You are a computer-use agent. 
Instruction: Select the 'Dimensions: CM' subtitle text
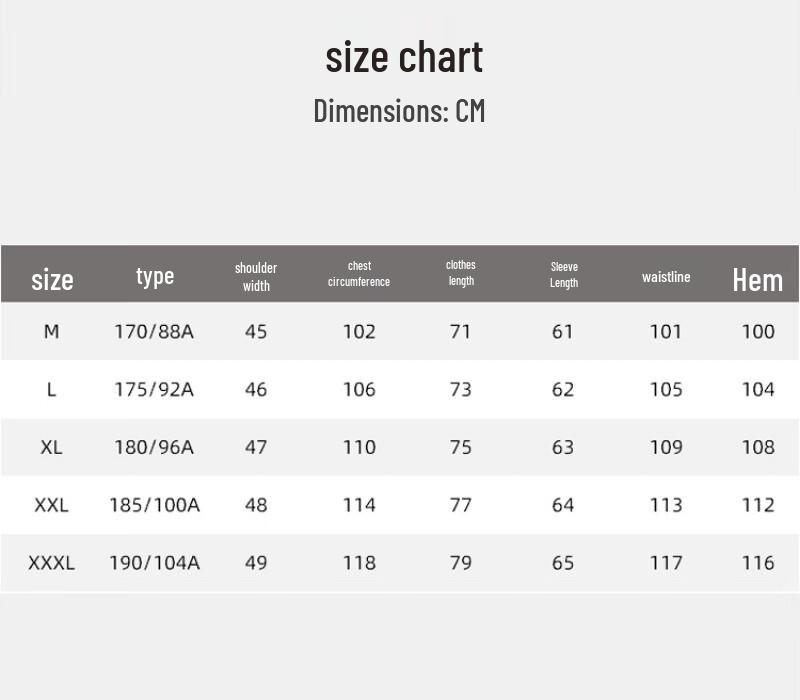click(399, 111)
